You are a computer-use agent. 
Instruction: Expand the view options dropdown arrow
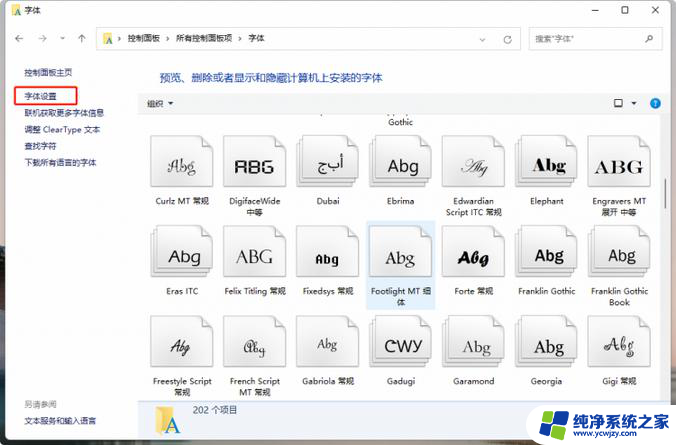pyautogui.click(x=634, y=103)
